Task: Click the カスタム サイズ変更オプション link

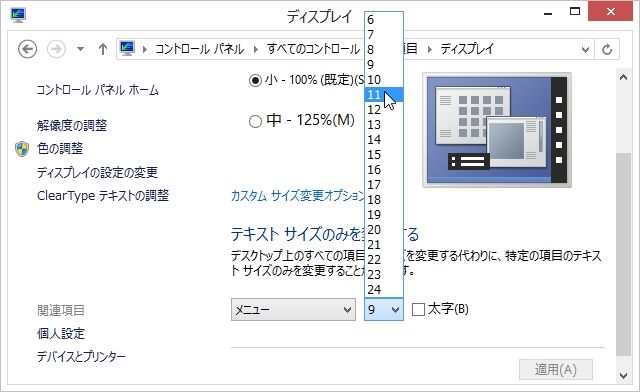Action: (298, 196)
